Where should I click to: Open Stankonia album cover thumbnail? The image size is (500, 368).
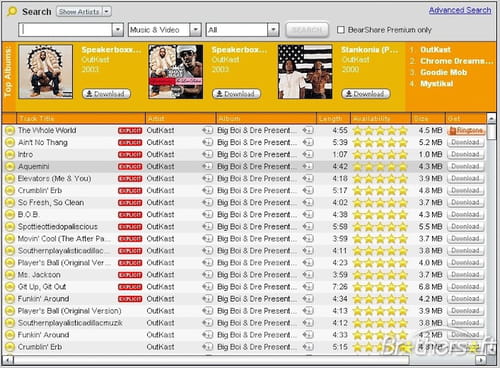tap(305, 72)
